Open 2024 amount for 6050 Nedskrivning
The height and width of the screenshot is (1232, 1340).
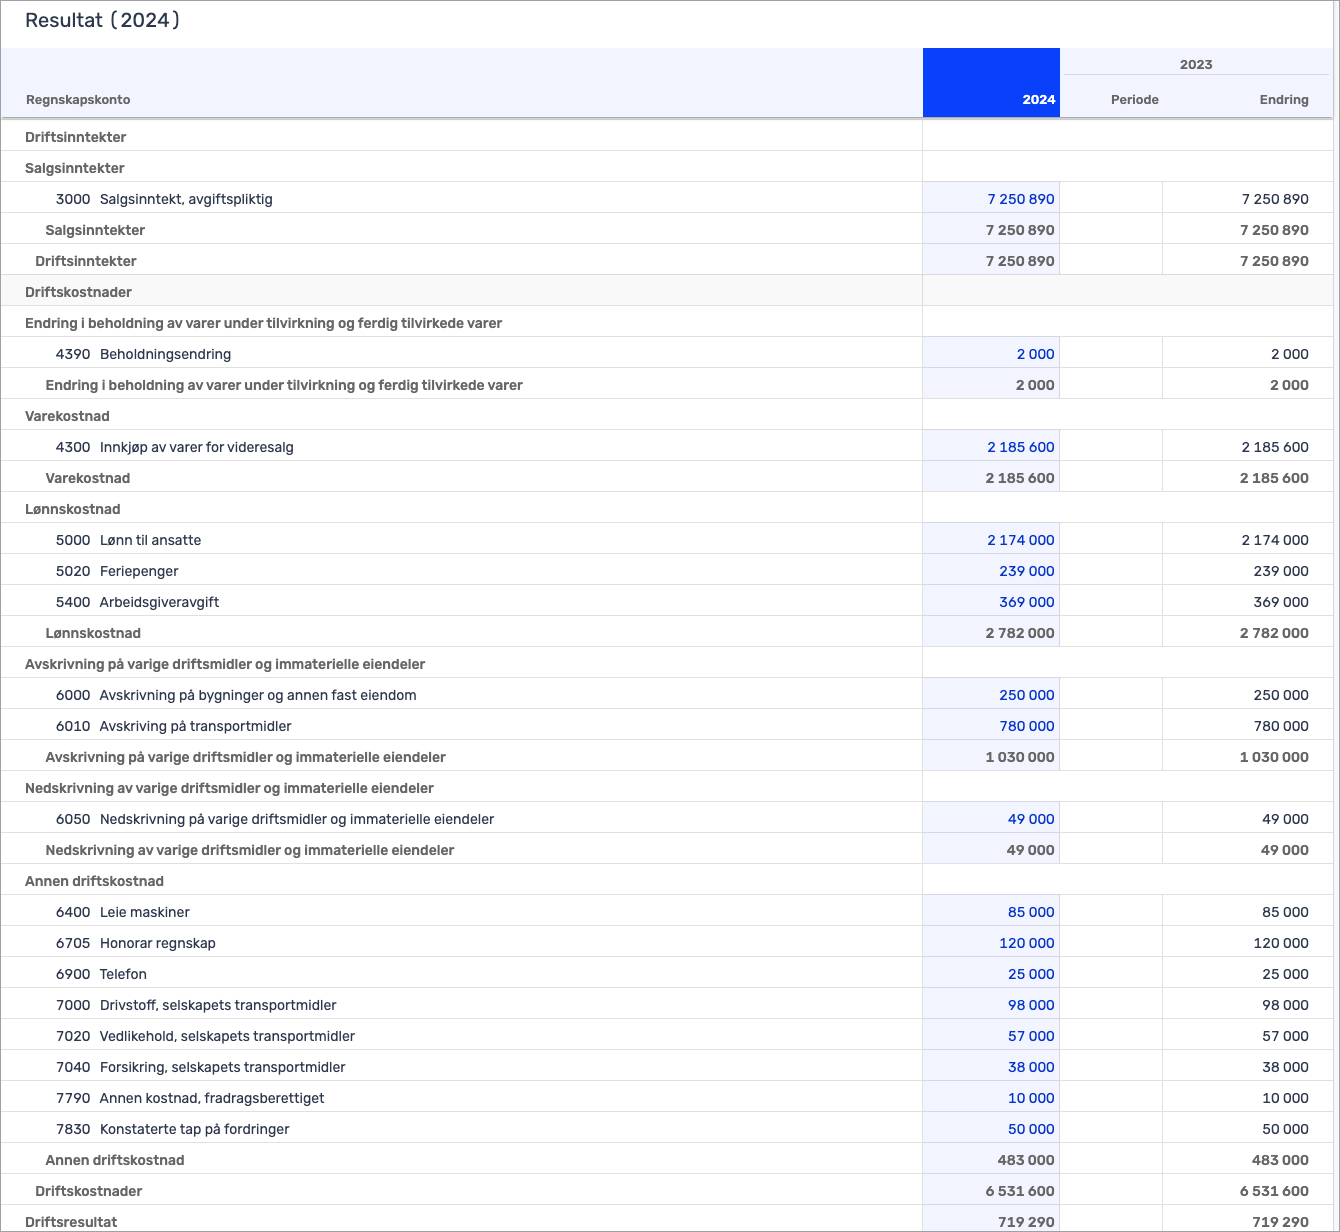point(1030,819)
